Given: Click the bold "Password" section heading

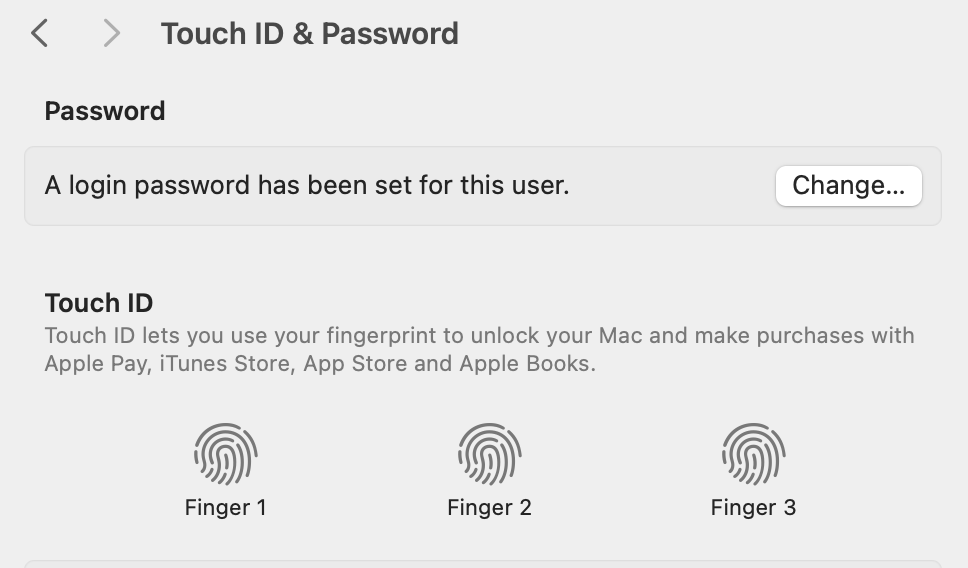Looking at the screenshot, I should 105,111.
